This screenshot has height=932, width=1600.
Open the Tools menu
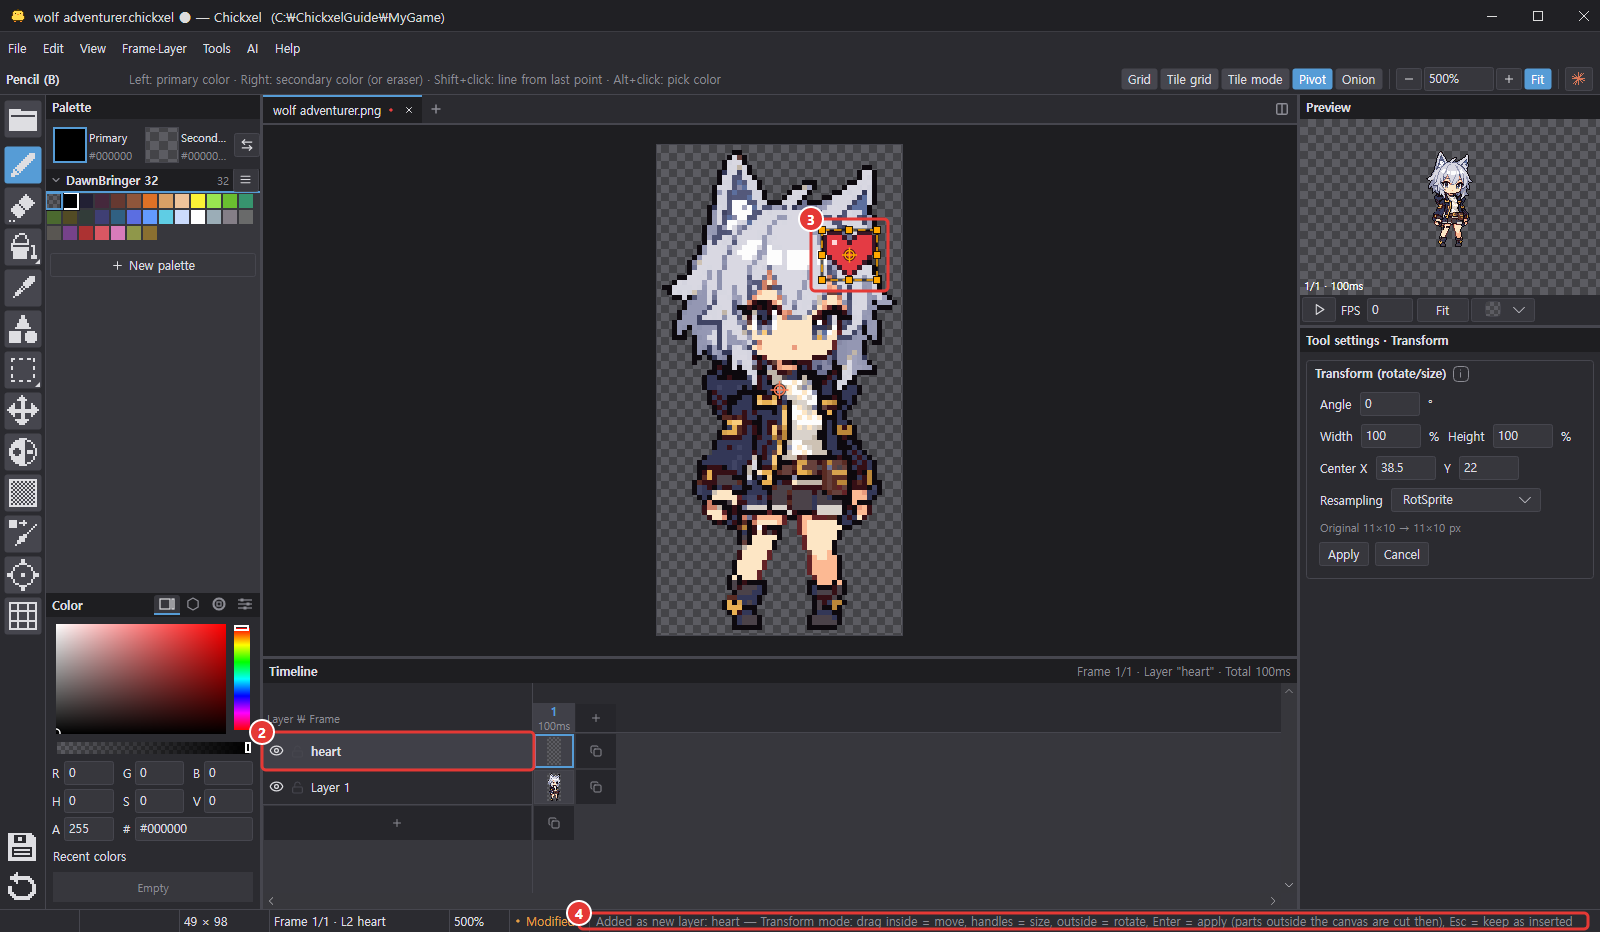pos(216,48)
